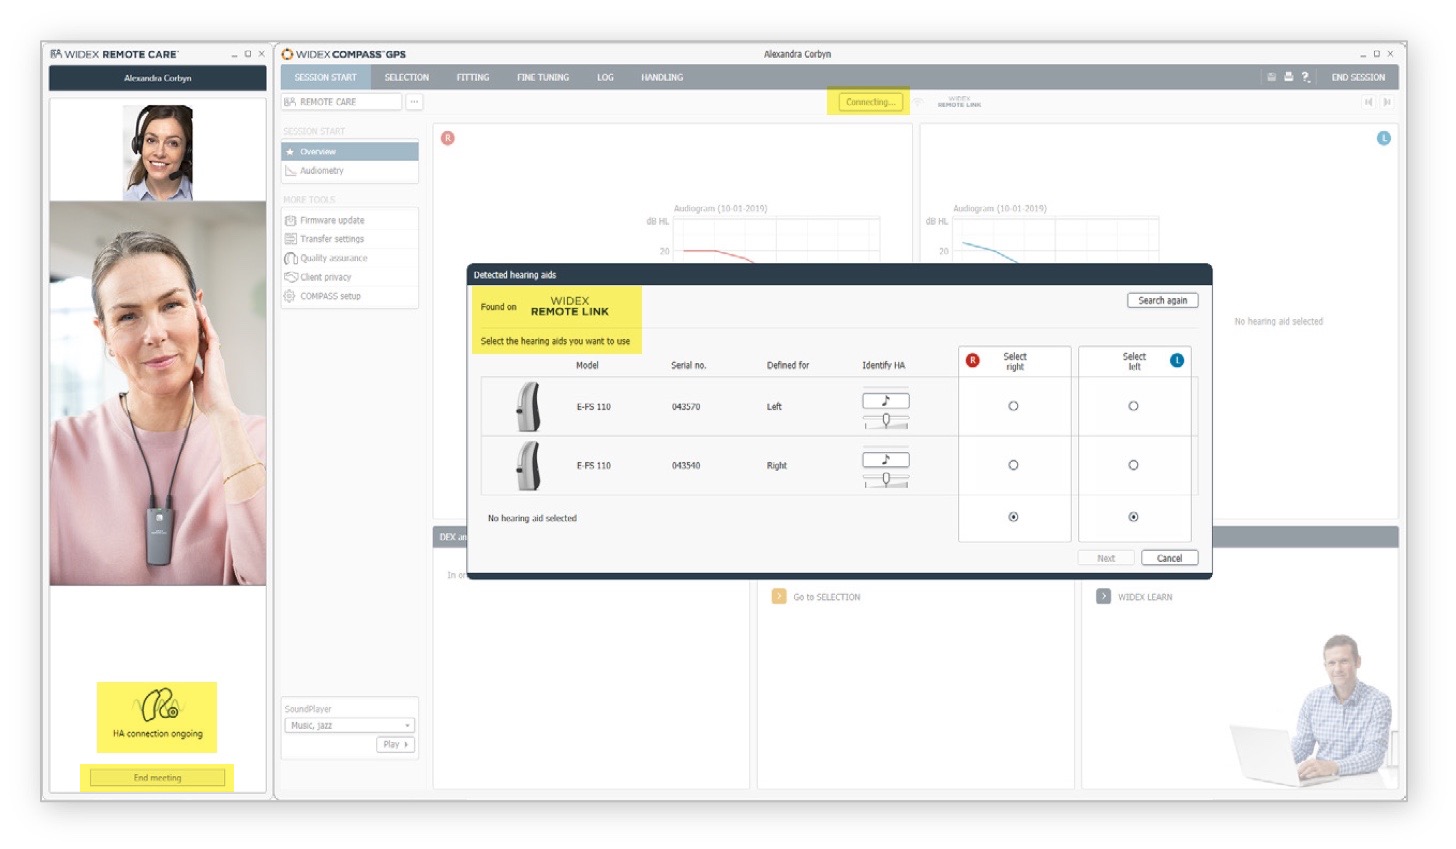
Task: Click the previous step arrow icon
Action: pyautogui.click(x=1368, y=102)
